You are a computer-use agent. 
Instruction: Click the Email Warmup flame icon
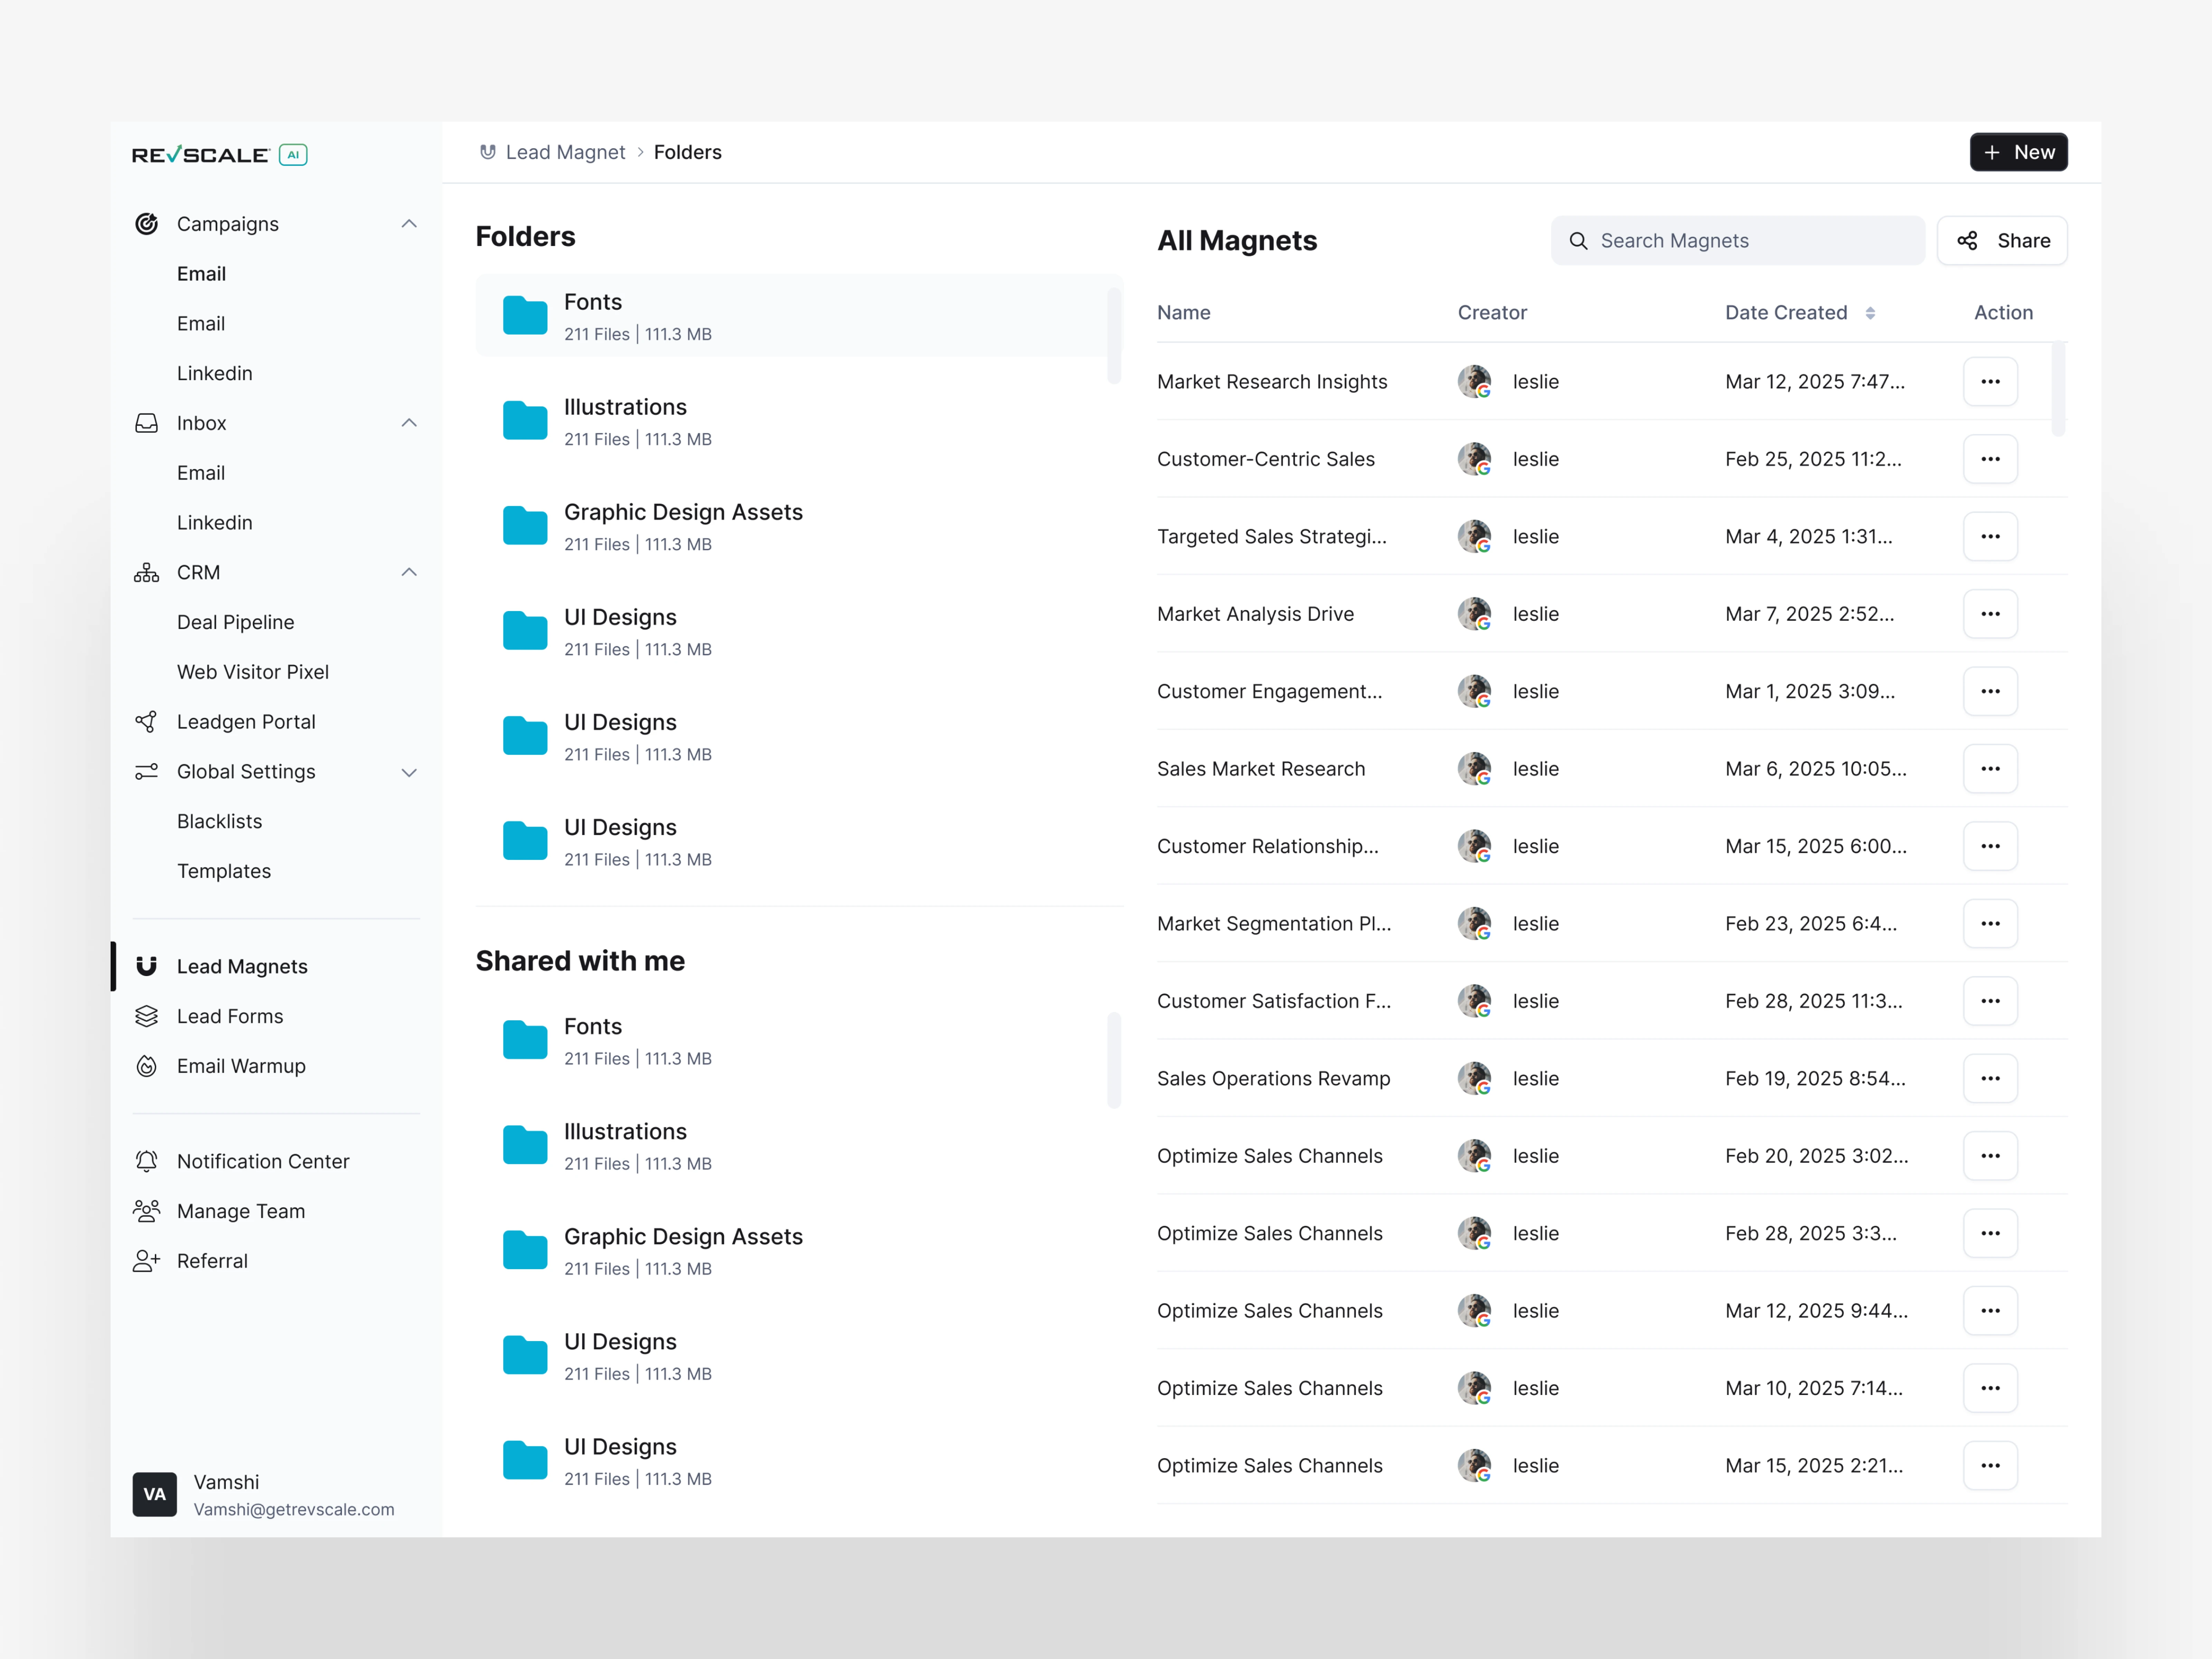click(147, 1066)
